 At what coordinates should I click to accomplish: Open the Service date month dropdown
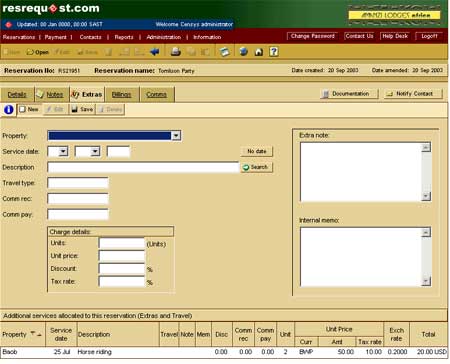tap(95, 152)
